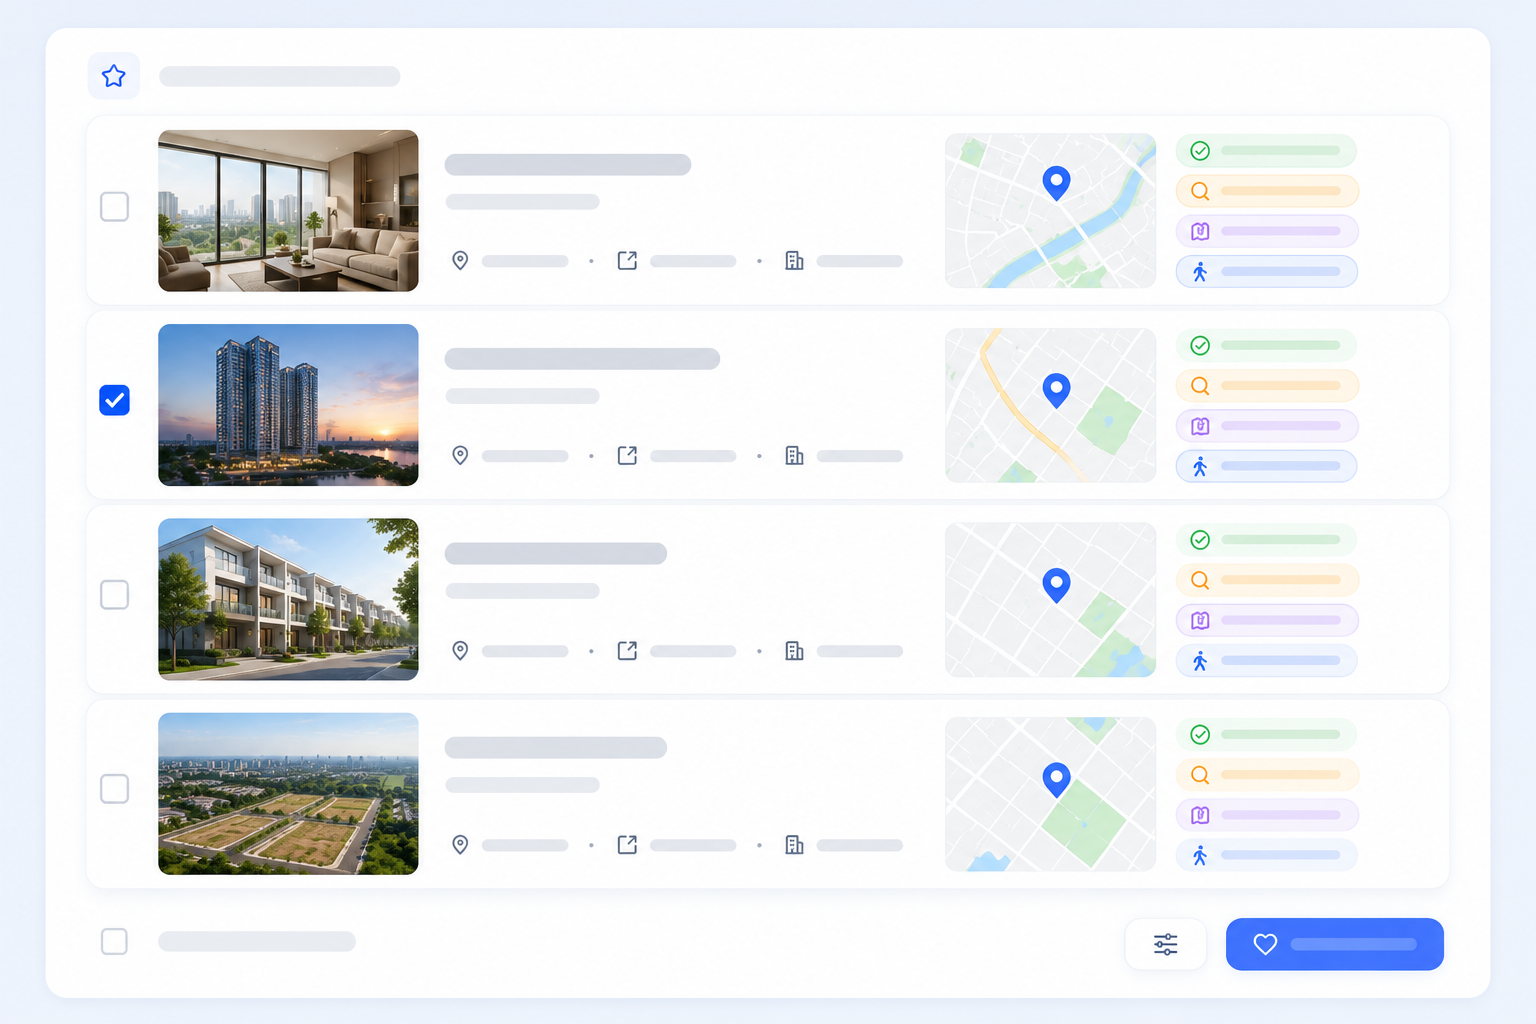1536x1024 pixels.
Task: Click green checkmark tag in first listing
Action: click(x=1266, y=151)
